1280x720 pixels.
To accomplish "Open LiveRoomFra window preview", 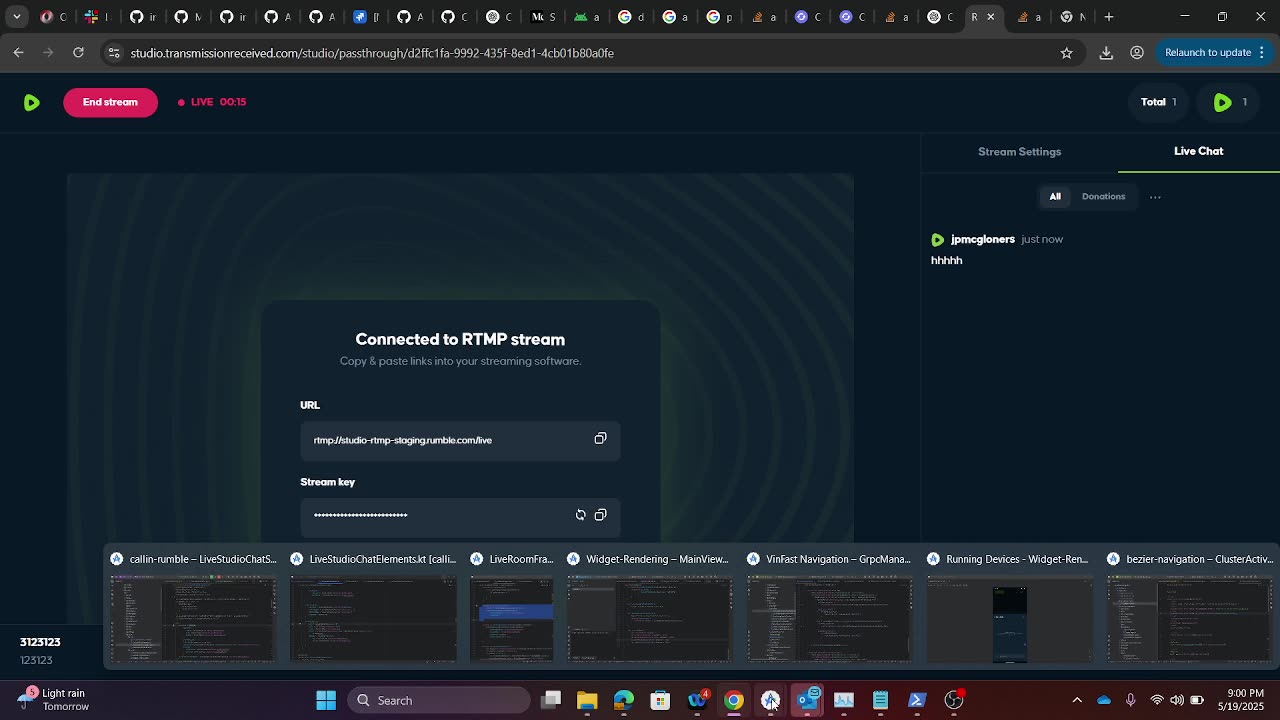I will (511, 609).
